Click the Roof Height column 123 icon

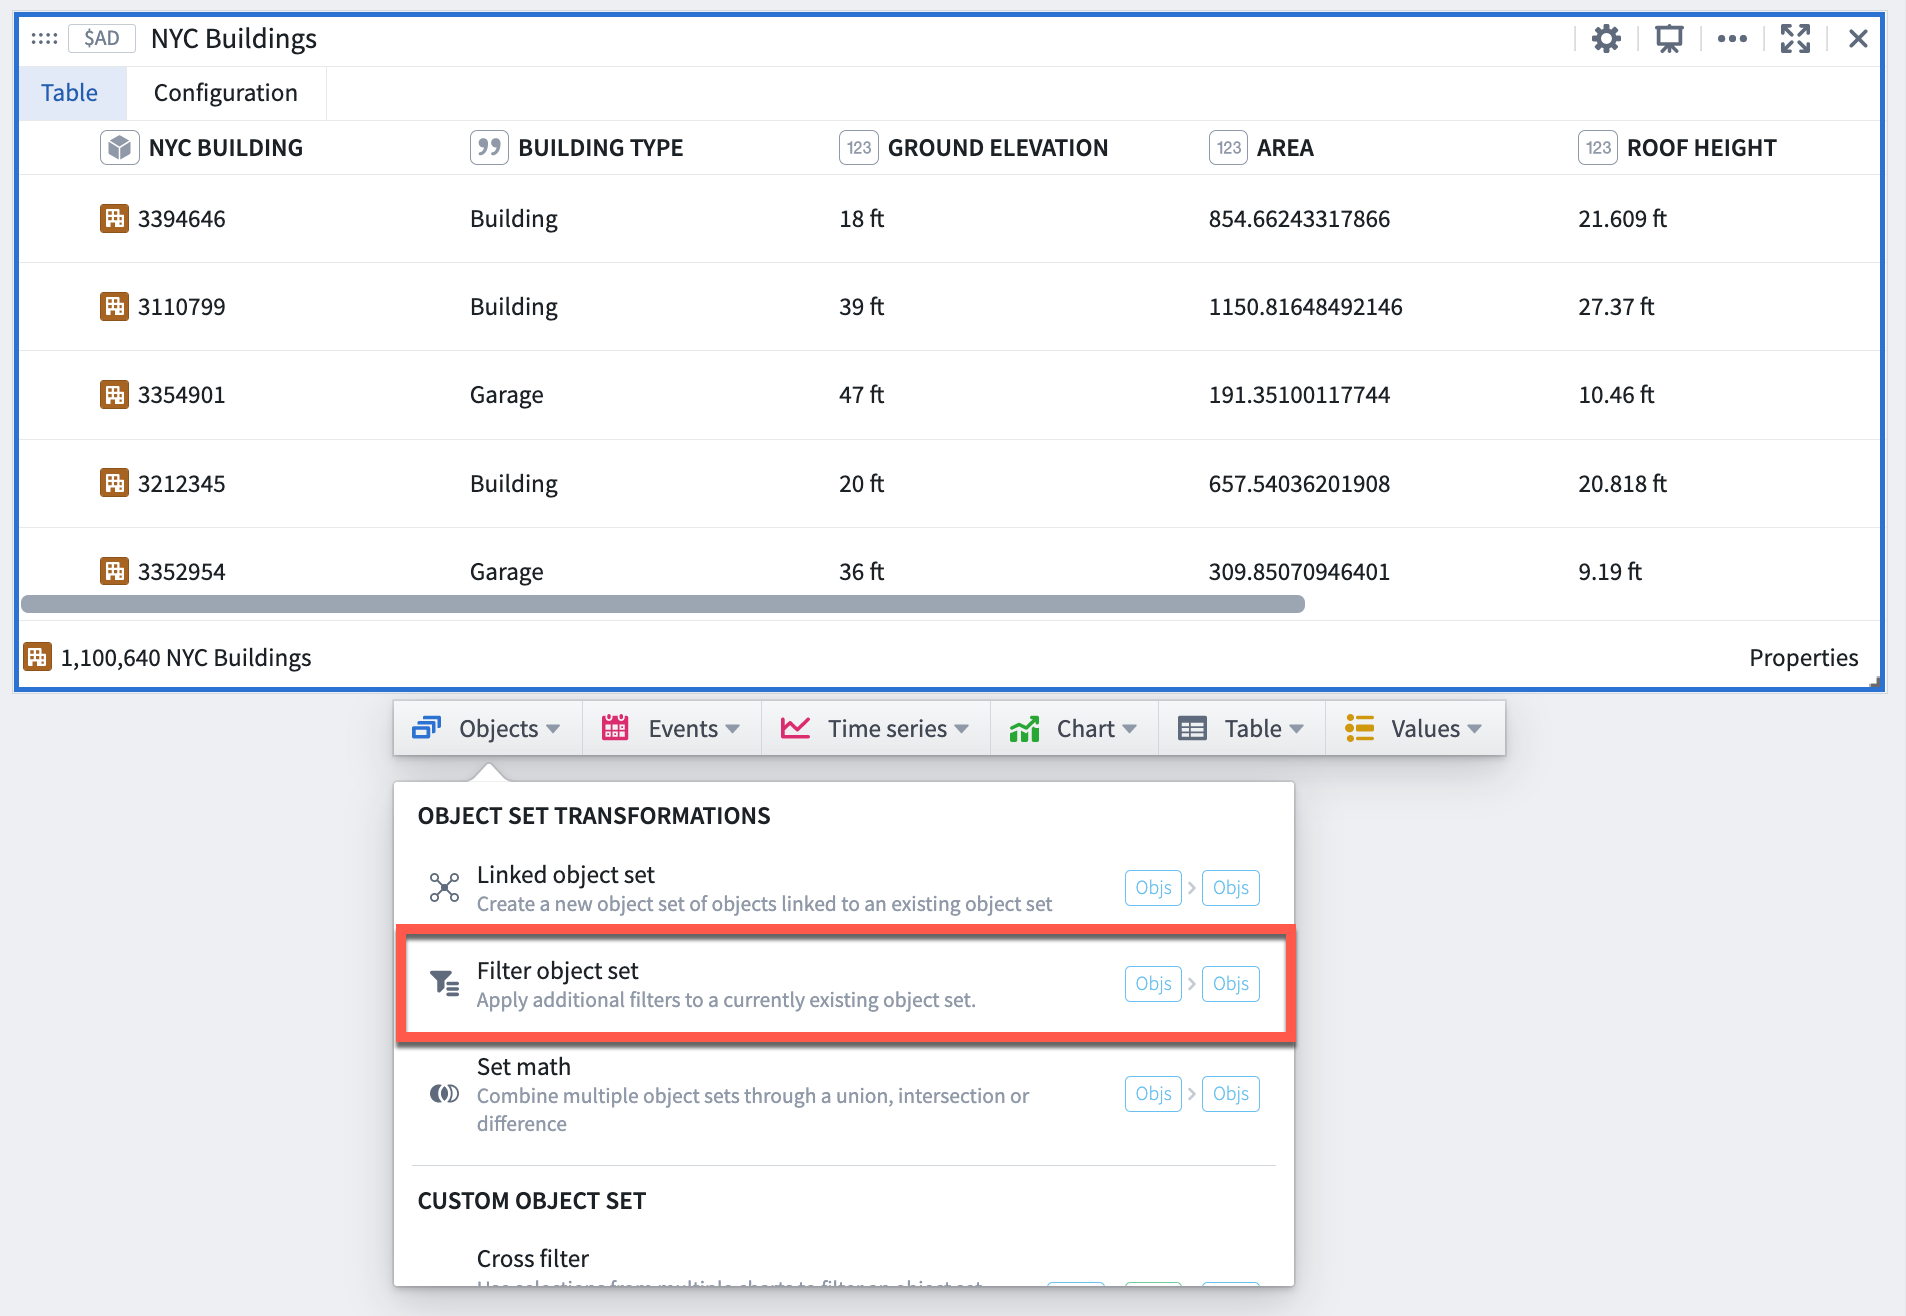coord(1598,148)
